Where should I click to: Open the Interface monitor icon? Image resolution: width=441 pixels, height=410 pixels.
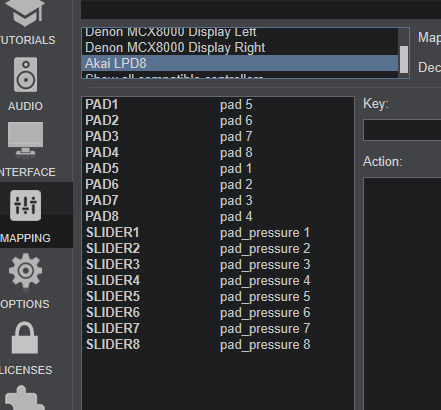click(25, 139)
